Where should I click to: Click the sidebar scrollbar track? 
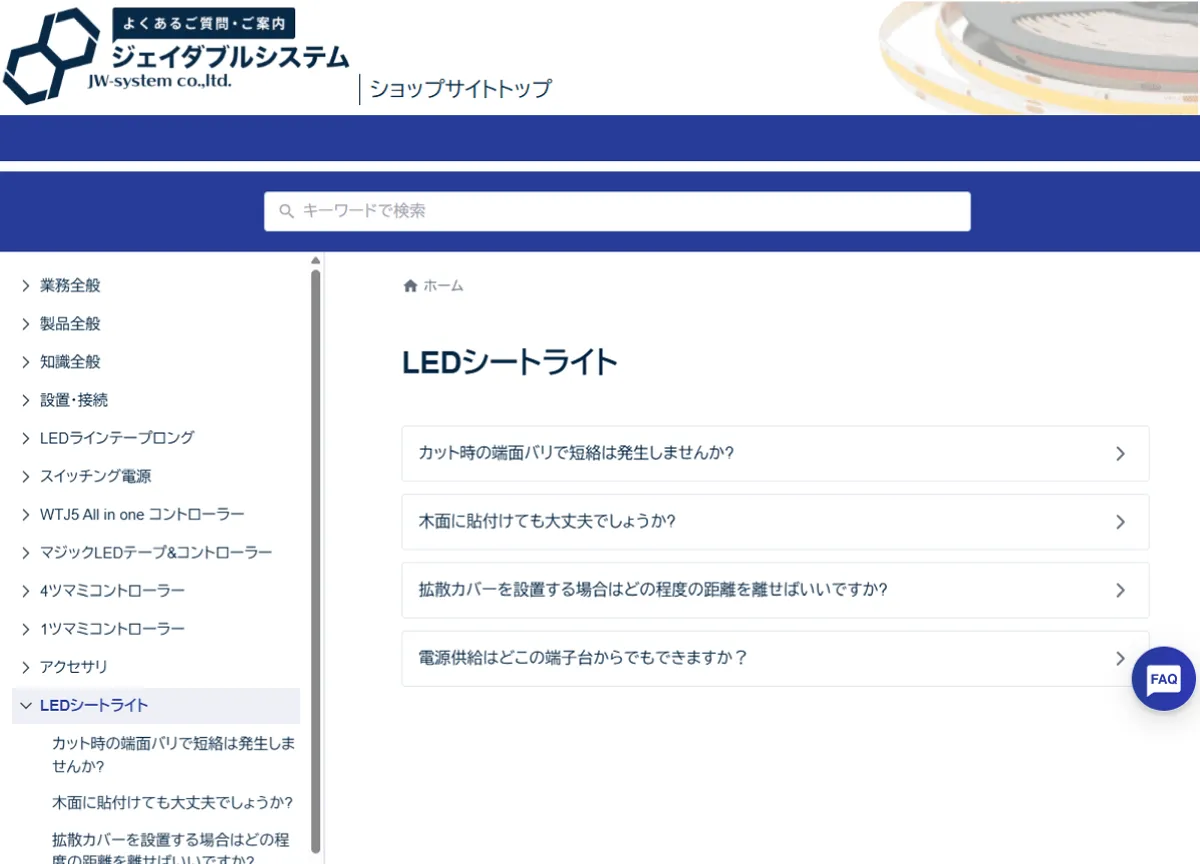(316, 550)
